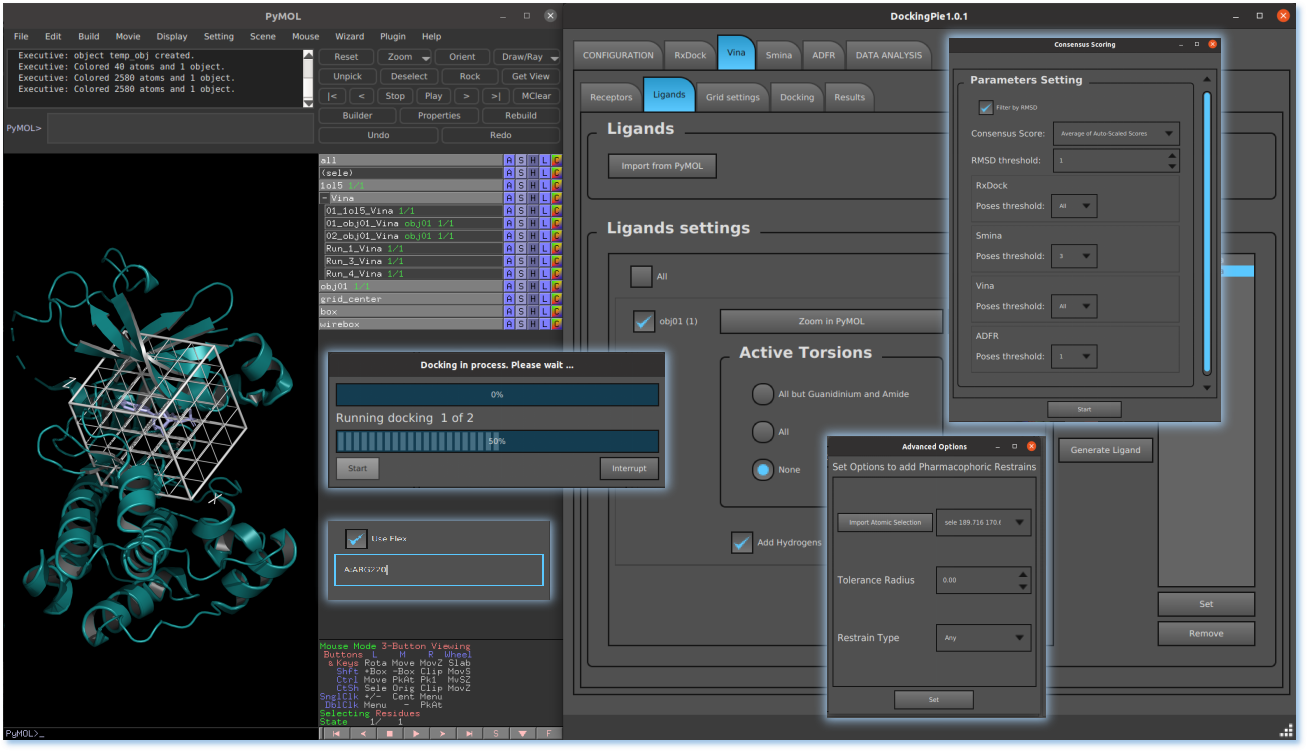Open RxDock Poses threshold dropdown
The height and width of the screenshot is (751, 1308).
tap(1075, 206)
